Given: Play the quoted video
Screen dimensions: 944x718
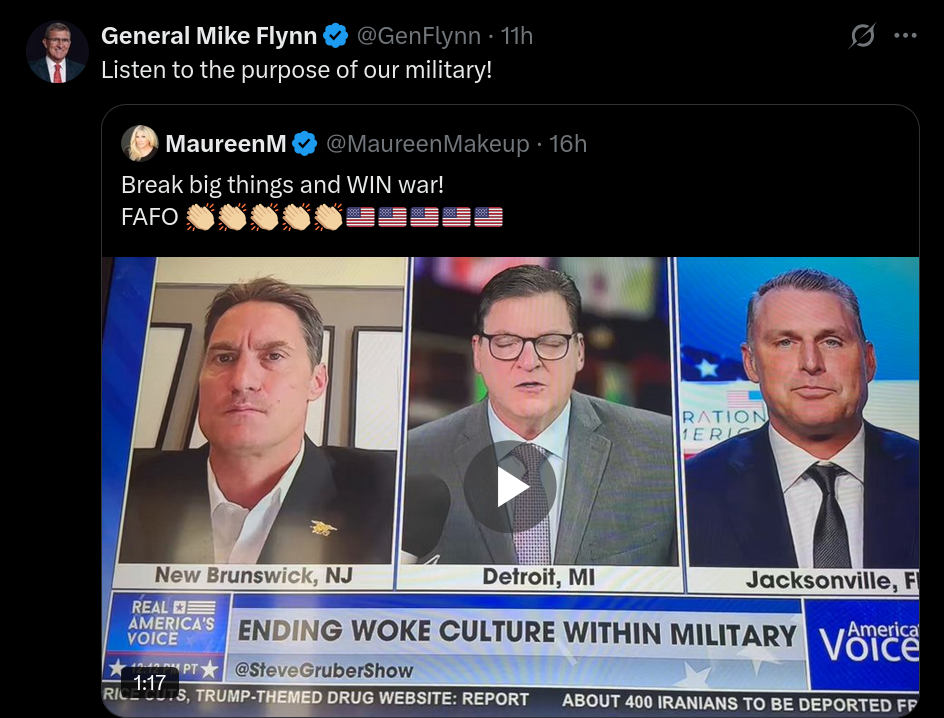Looking at the screenshot, I should tap(512, 486).
